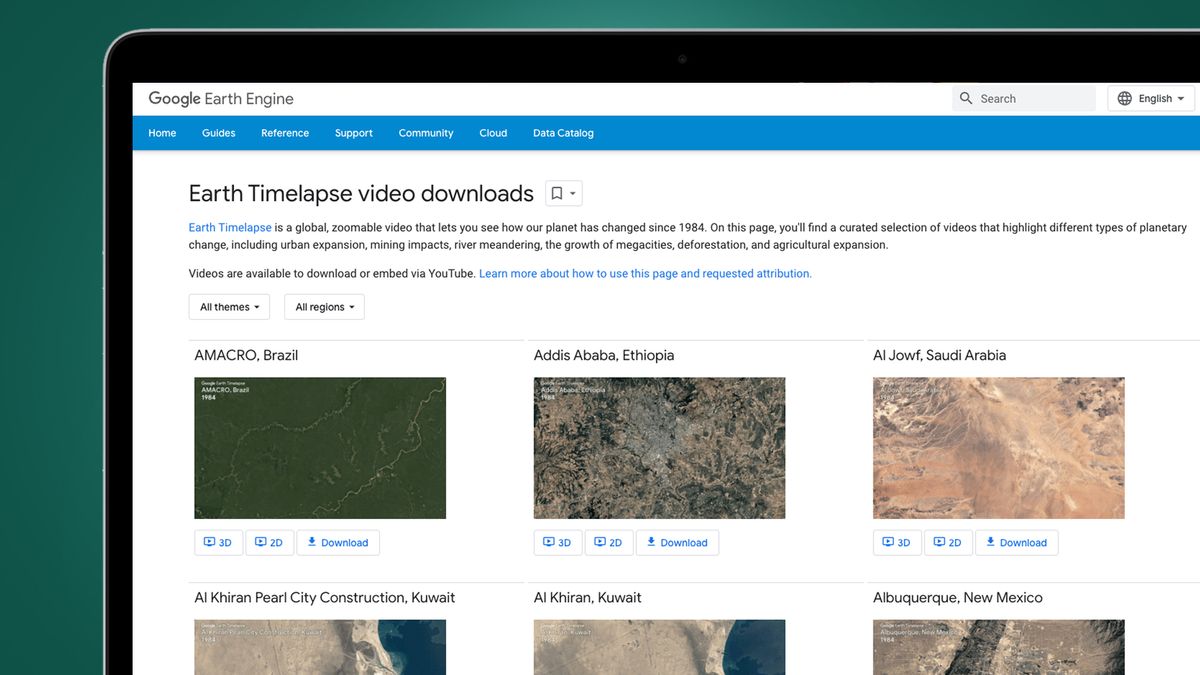The height and width of the screenshot is (675, 1200).
Task: Open 3D view for Addis Ababa, Ethiopia
Action: click(557, 542)
